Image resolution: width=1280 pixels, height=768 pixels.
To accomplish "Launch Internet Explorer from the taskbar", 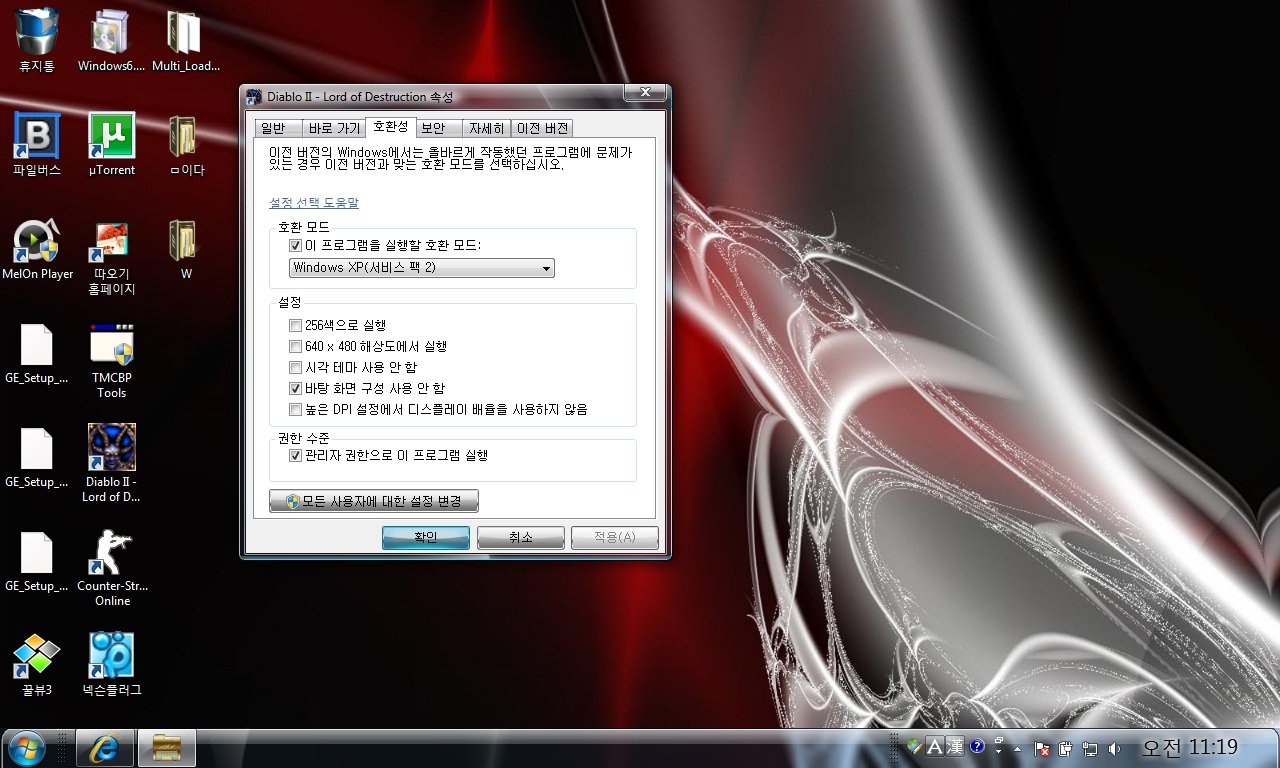I will point(104,748).
